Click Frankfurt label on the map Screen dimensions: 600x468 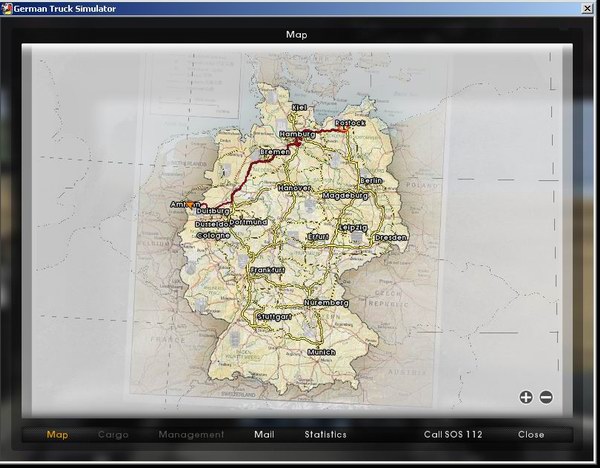tap(268, 270)
